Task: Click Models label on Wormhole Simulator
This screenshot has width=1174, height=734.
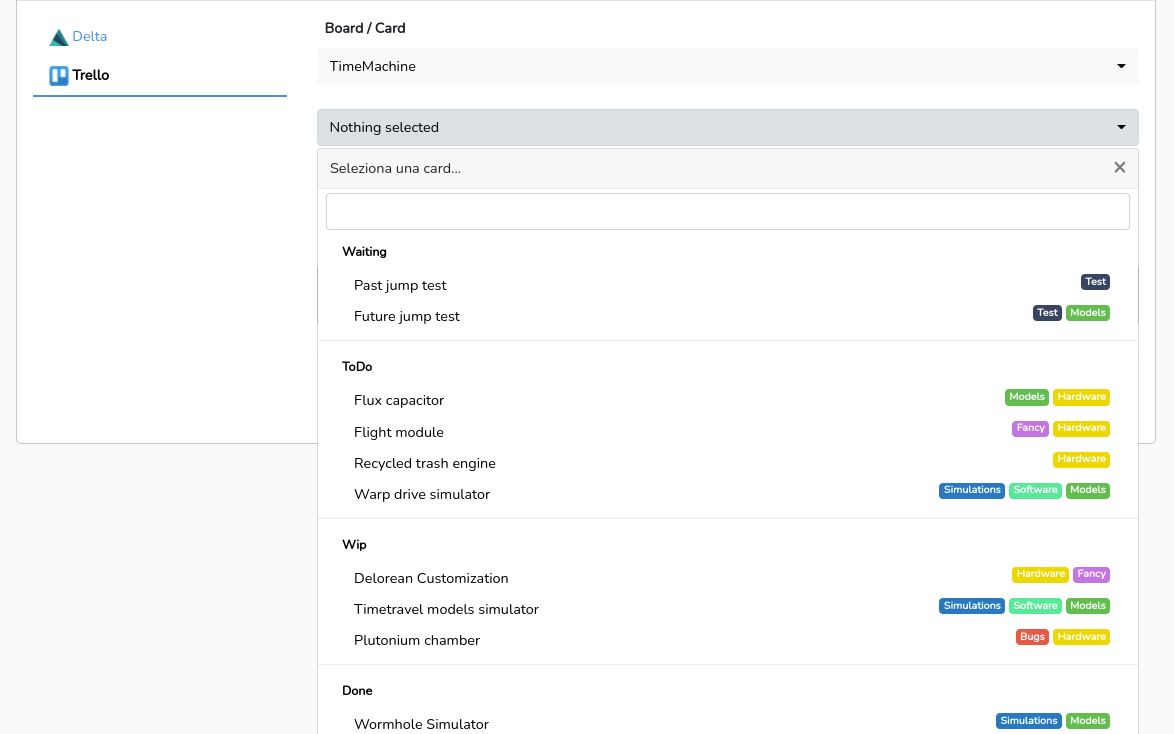Action: [1088, 721]
